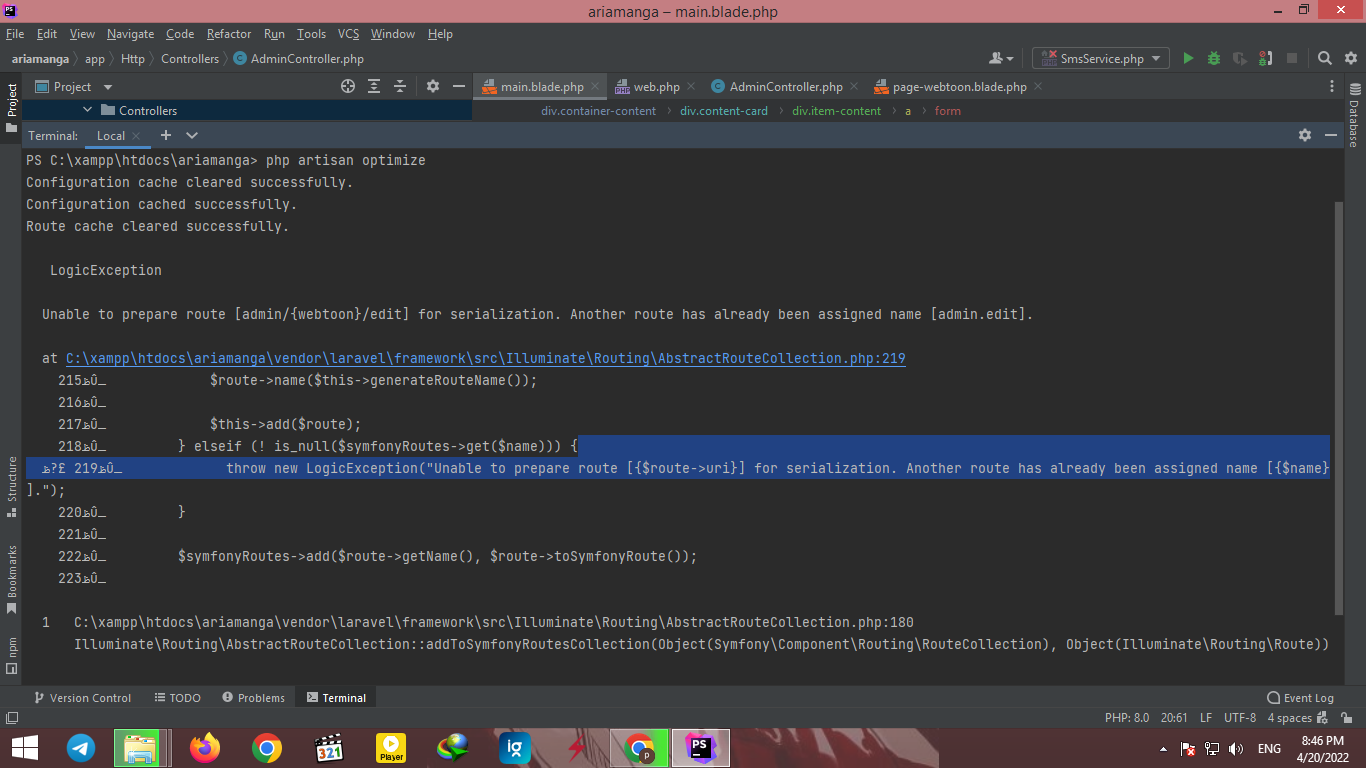The image size is (1366, 768).
Task: Open terminal session options dropdown arrow
Action: [x=192, y=135]
